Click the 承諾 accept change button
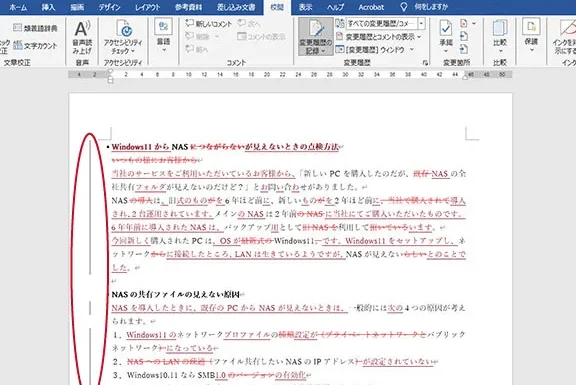The image size is (576, 385). (x=446, y=36)
